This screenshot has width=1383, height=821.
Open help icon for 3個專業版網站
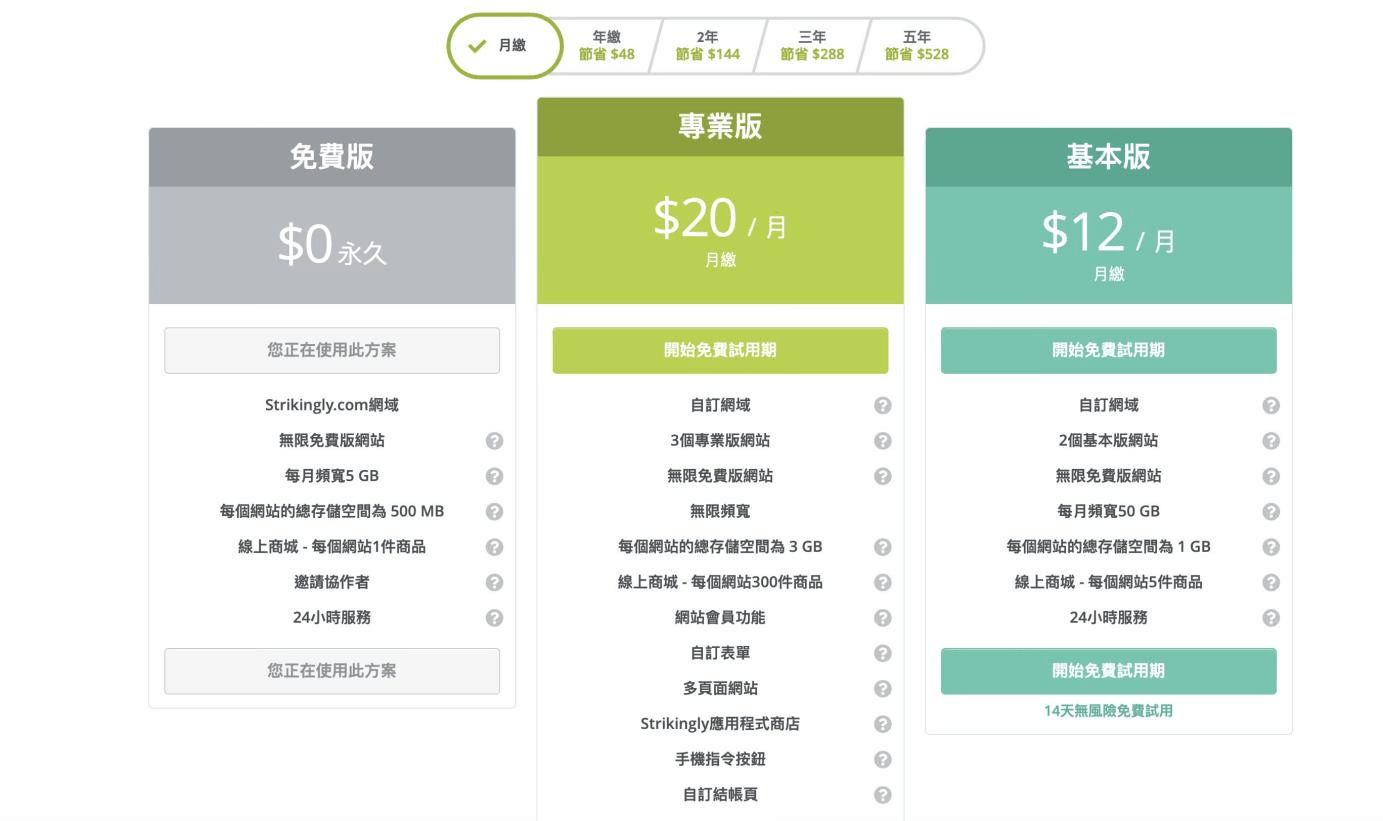(x=882, y=441)
